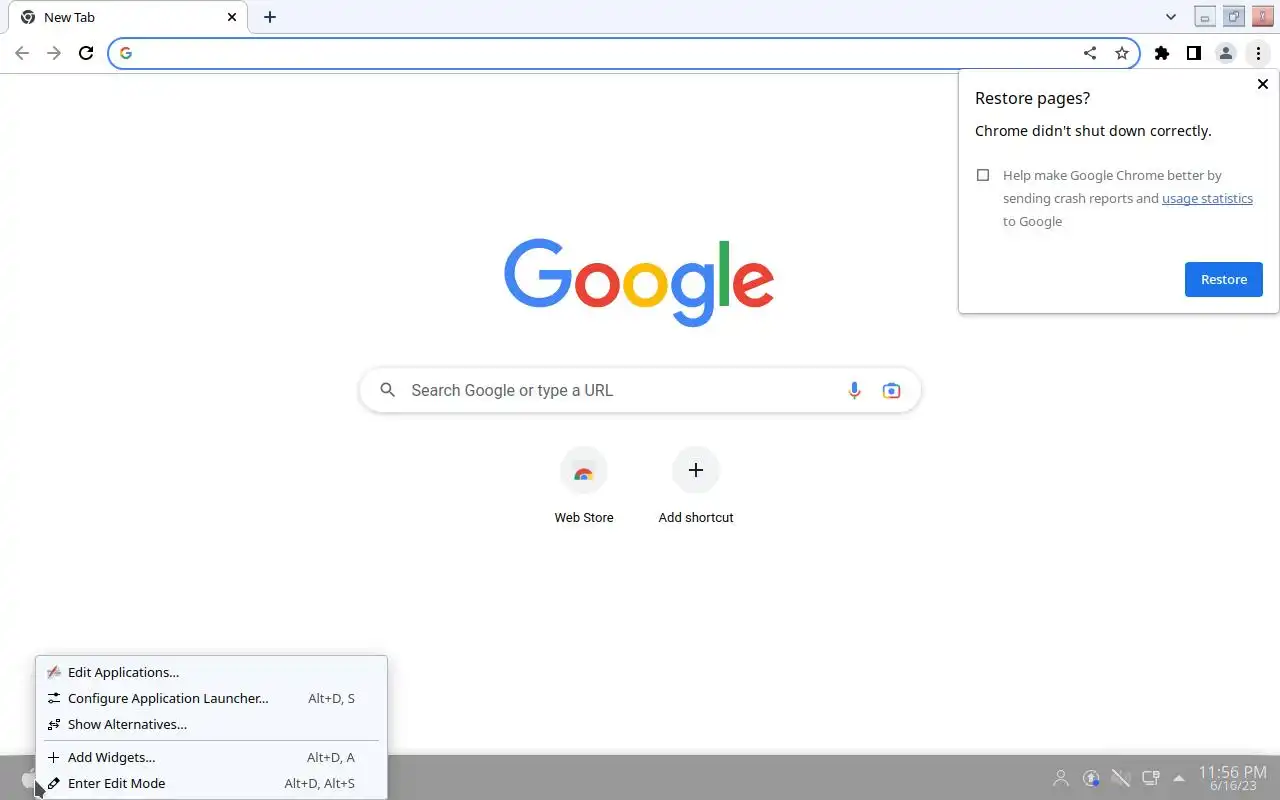
Task: Click the blue Restore button
Action: coord(1224,279)
